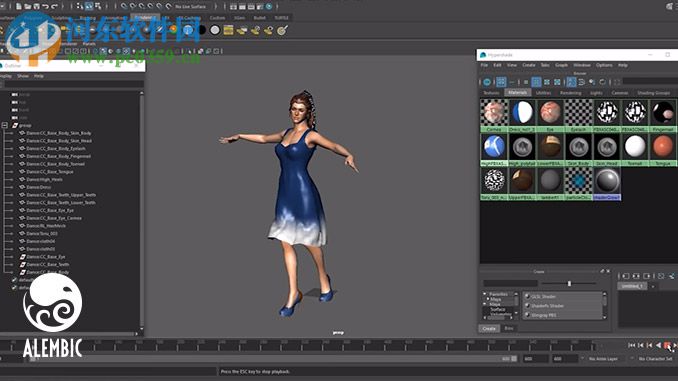Open the No Anim Layer dropdown
The width and height of the screenshot is (678, 381).
(603, 359)
